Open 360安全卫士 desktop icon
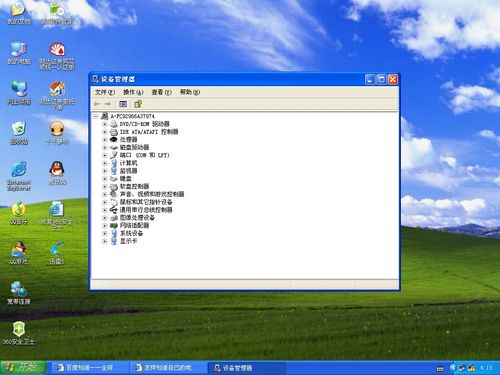This screenshot has height=375, width=500. coord(19,333)
